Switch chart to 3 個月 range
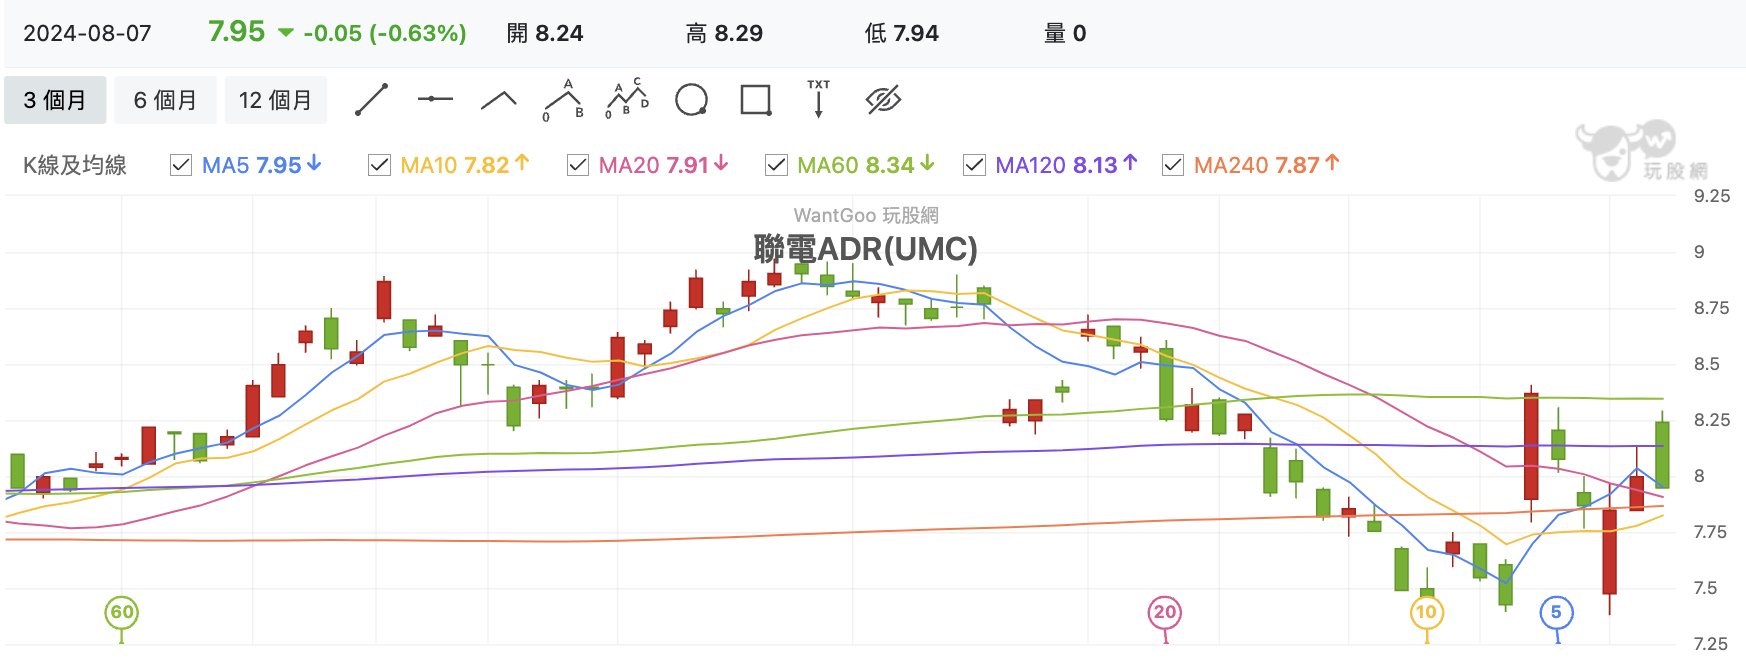The width and height of the screenshot is (1746, 660). point(55,100)
